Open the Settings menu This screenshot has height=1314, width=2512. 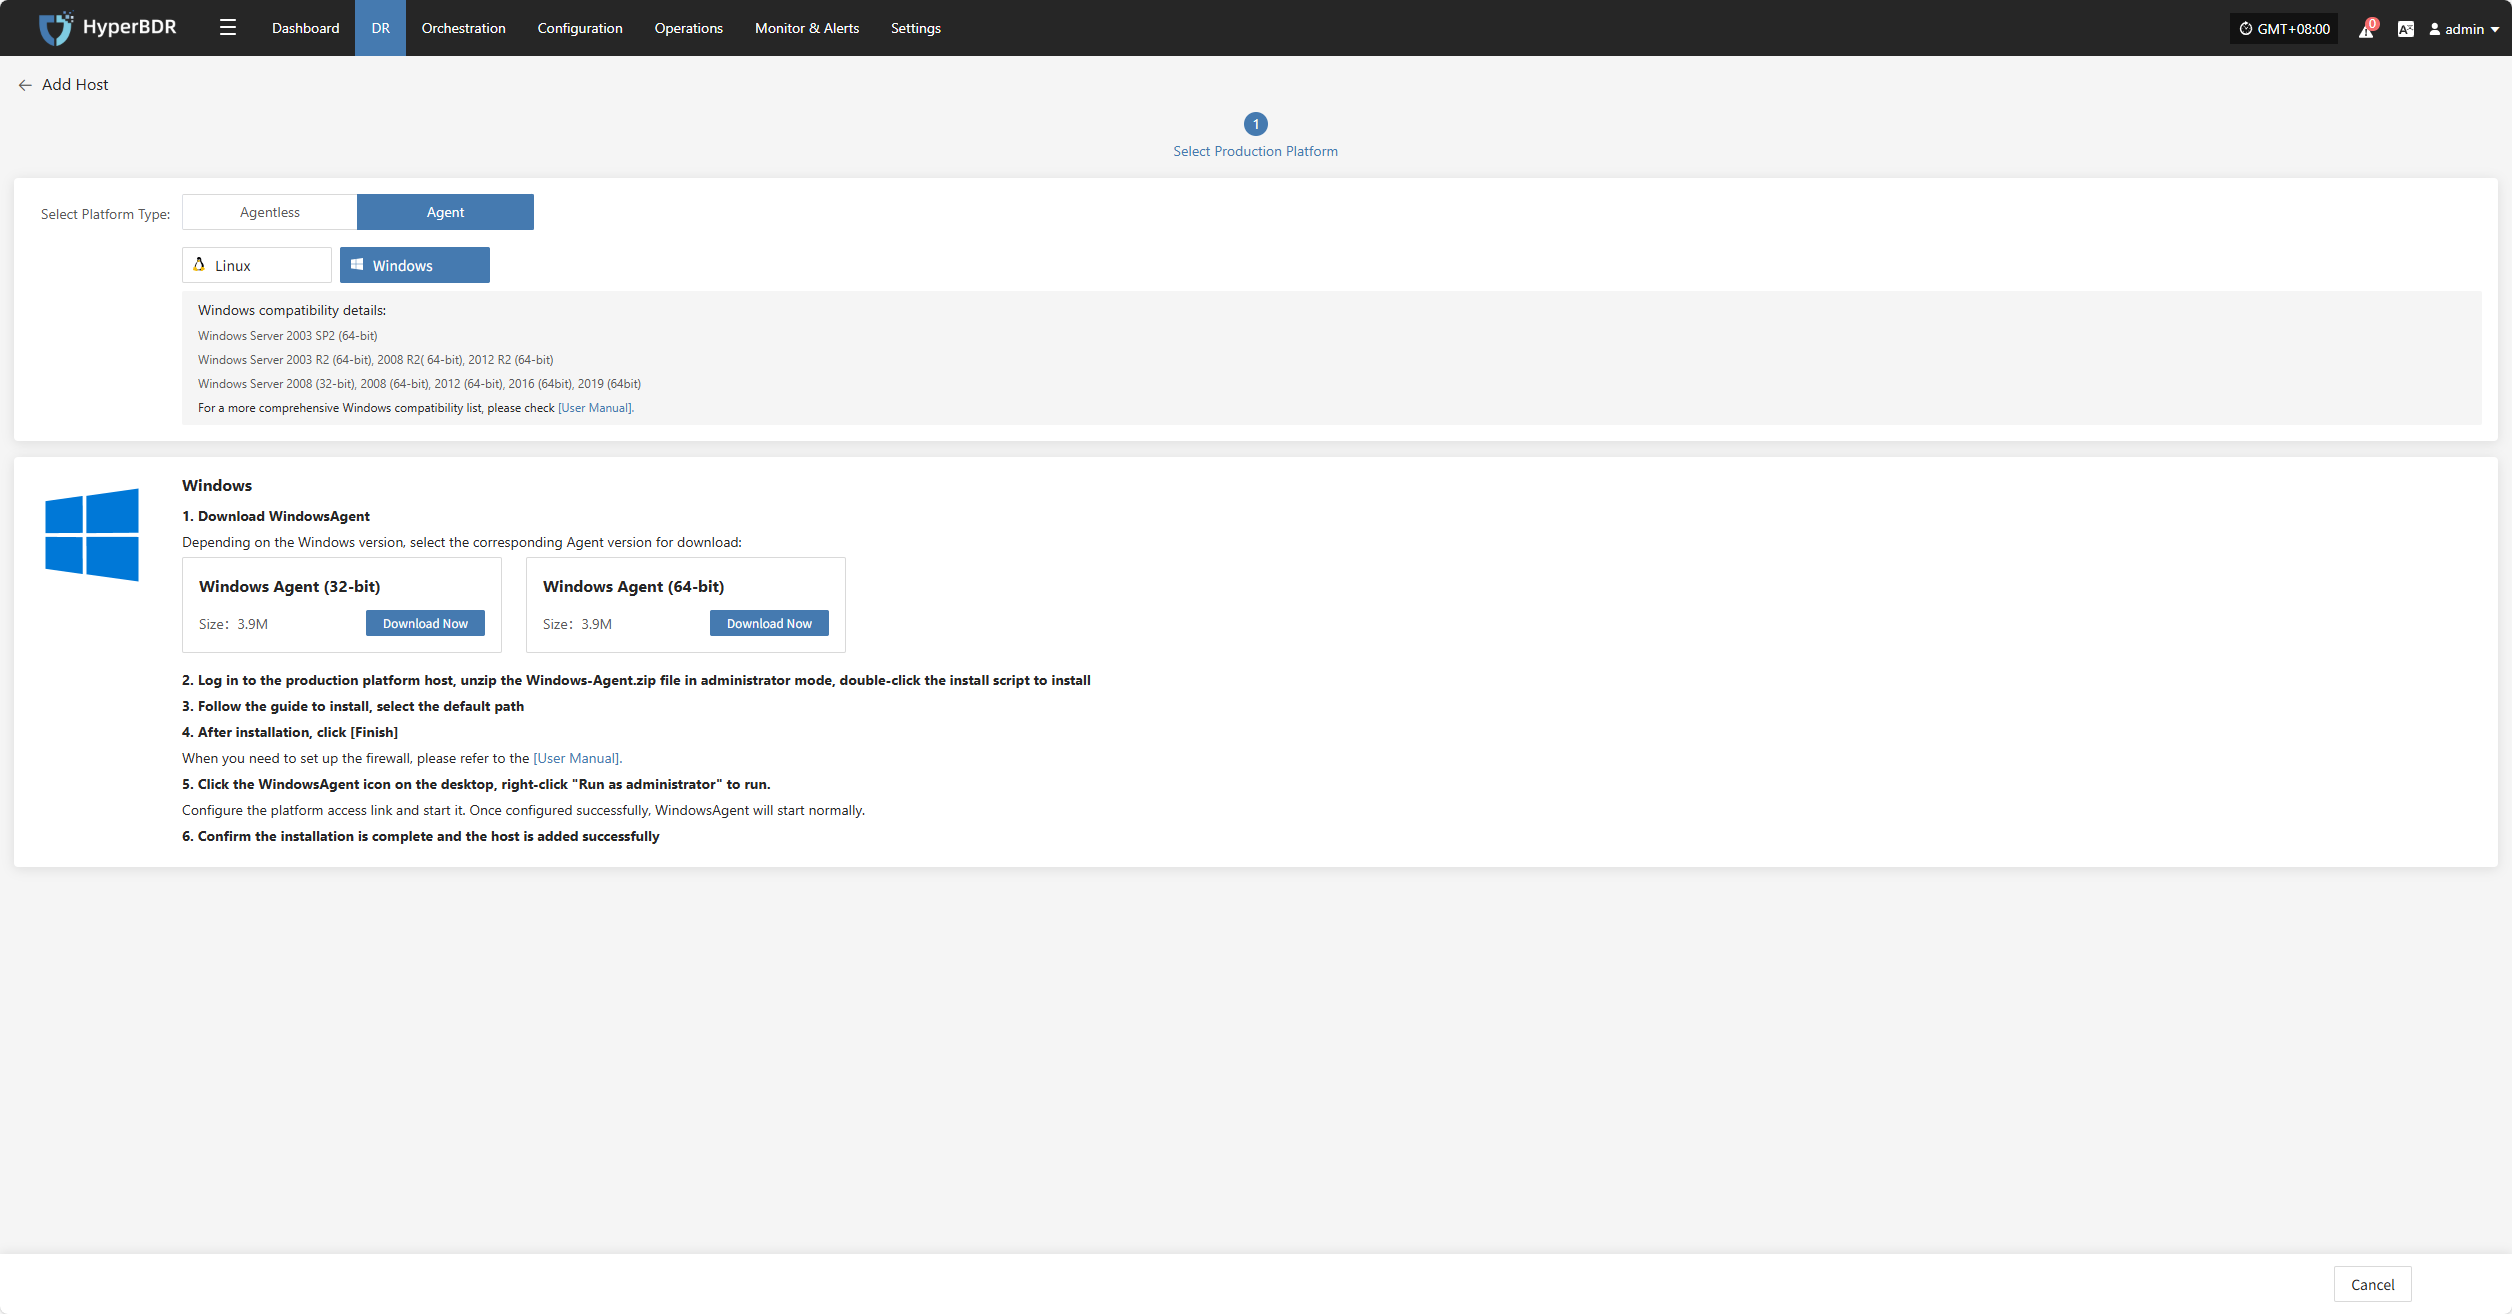coord(915,28)
